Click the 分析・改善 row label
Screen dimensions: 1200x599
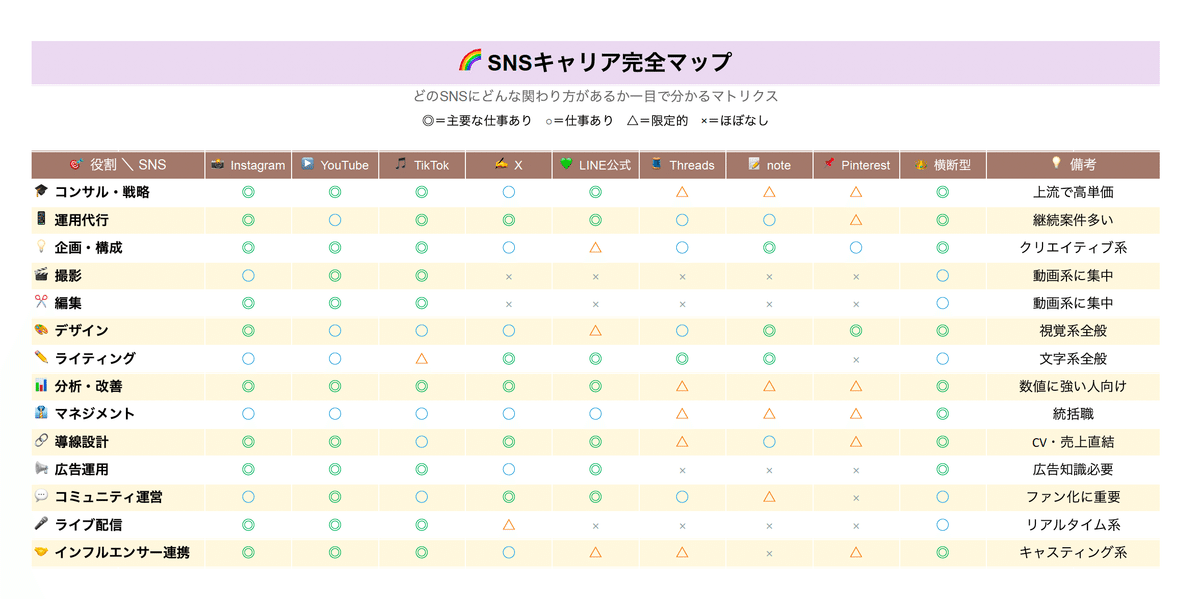pos(88,386)
